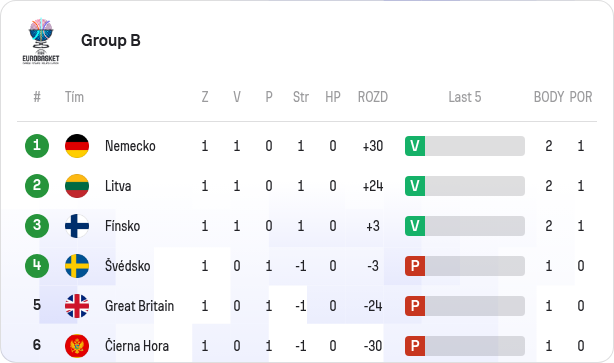Click the Germany flag icon

(77, 146)
